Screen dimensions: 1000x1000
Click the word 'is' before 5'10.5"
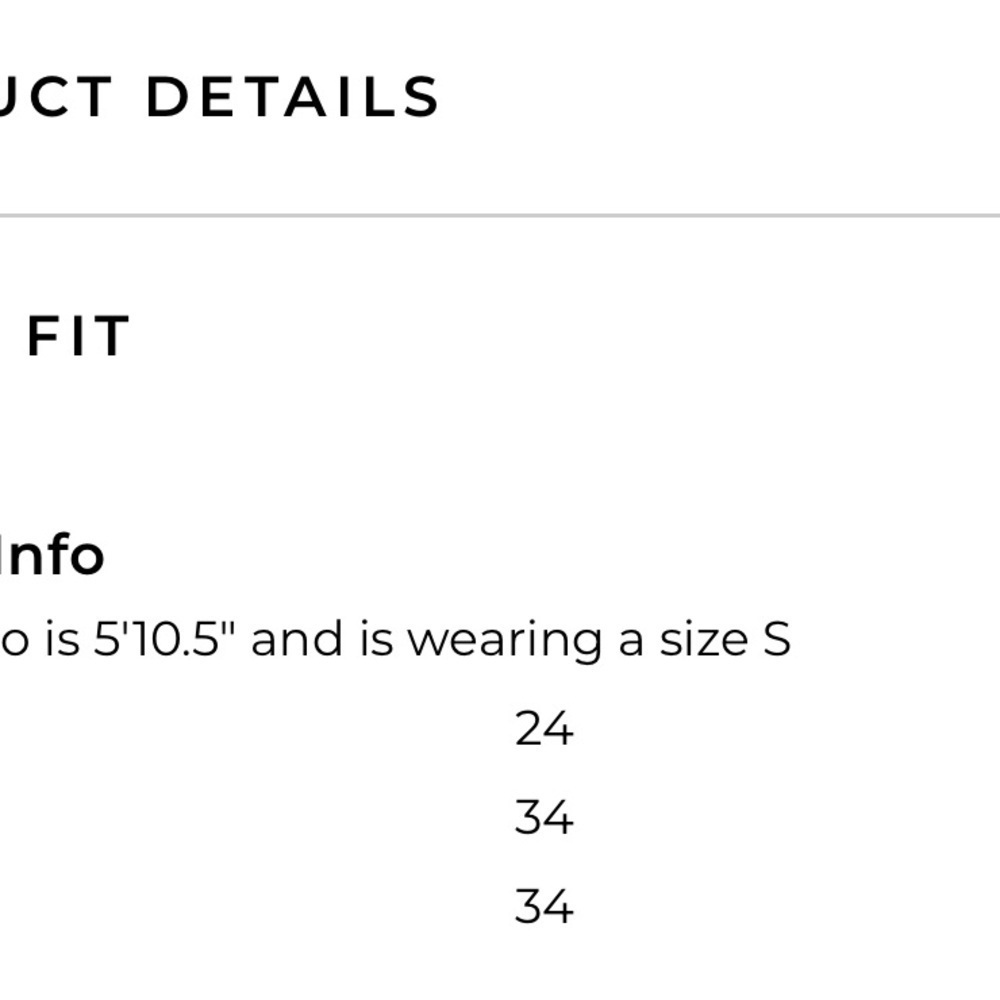(x=62, y=638)
